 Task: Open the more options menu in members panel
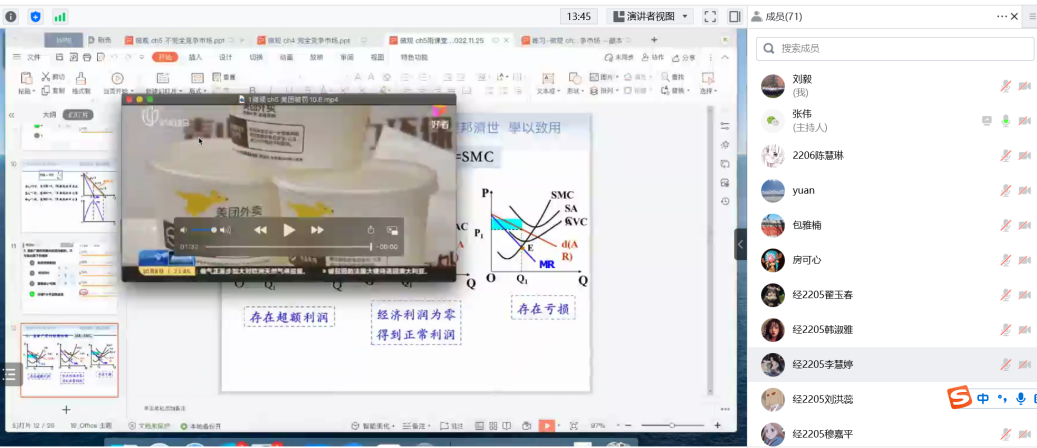pyautogui.click(x=1002, y=16)
